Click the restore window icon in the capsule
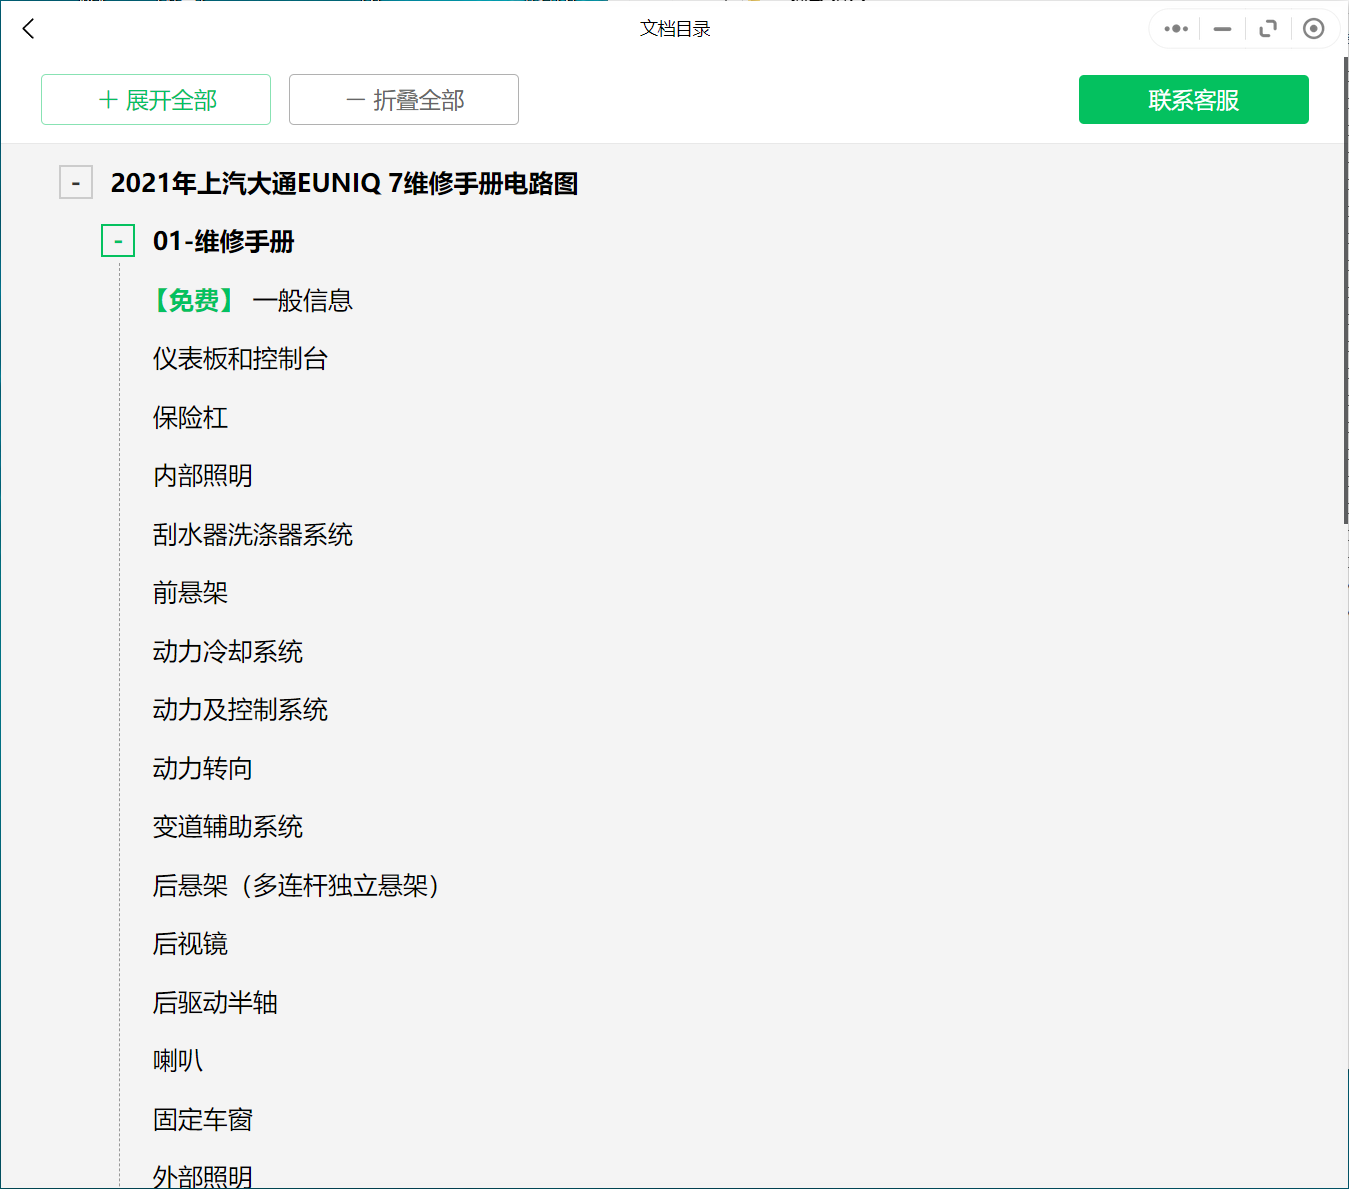The image size is (1349, 1189). pos(1267,28)
